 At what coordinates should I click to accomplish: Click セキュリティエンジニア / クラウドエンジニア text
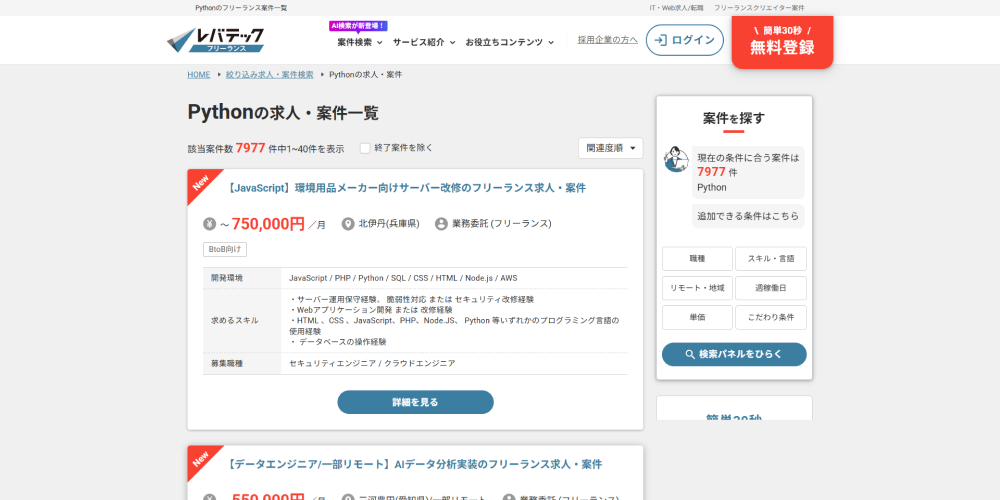tap(372, 364)
